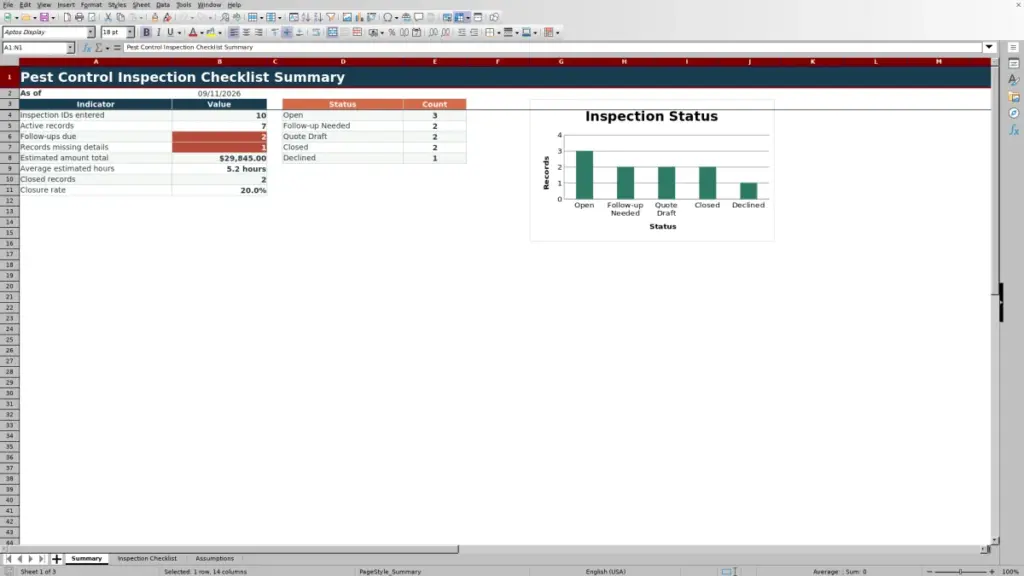Image resolution: width=1024 pixels, height=576 pixels.
Task: Toggle Bold formatting
Action: tap(146, 32)
